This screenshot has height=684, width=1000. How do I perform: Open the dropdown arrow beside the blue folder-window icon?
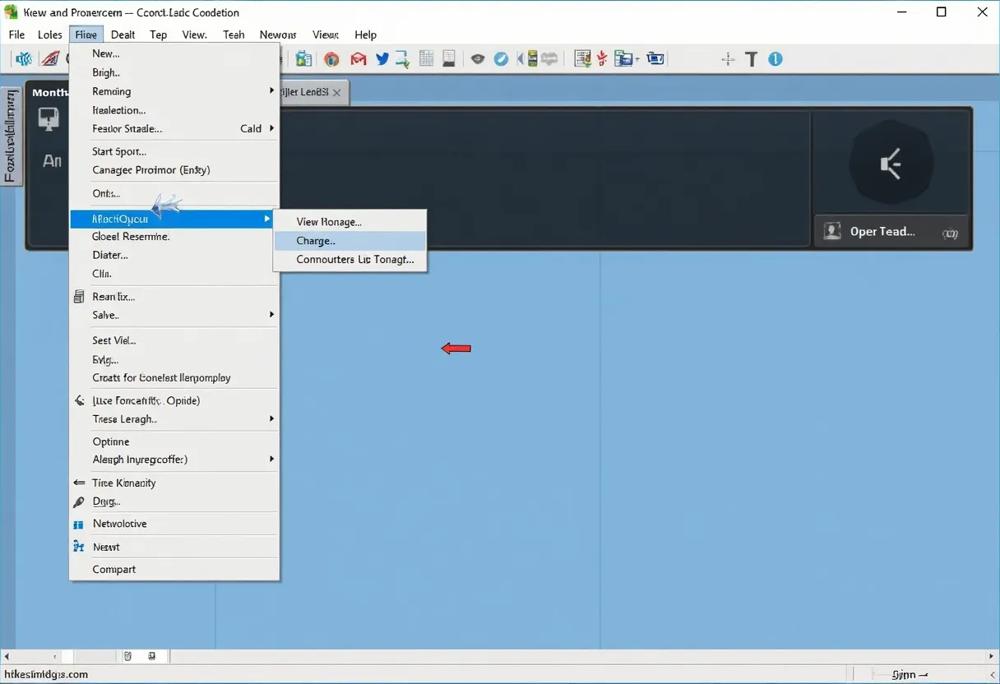[637, 59]
